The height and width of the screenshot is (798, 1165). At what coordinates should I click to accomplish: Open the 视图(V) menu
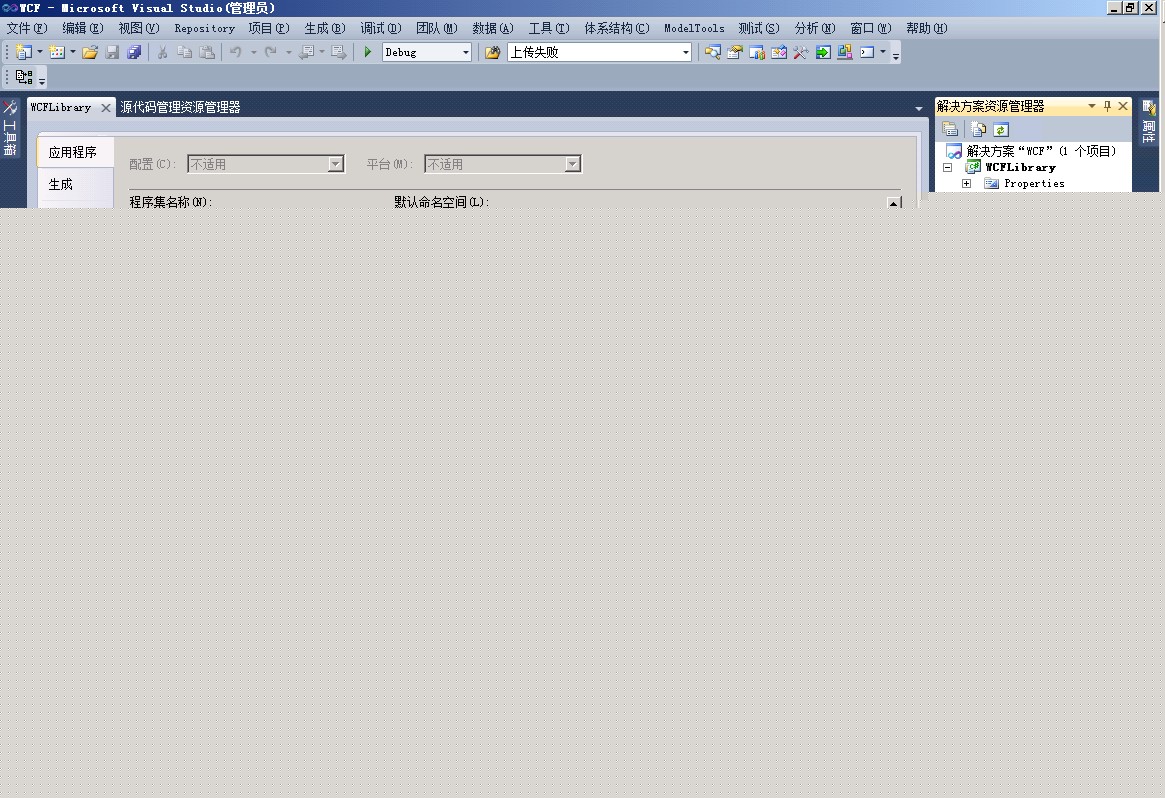click(139, 28)
